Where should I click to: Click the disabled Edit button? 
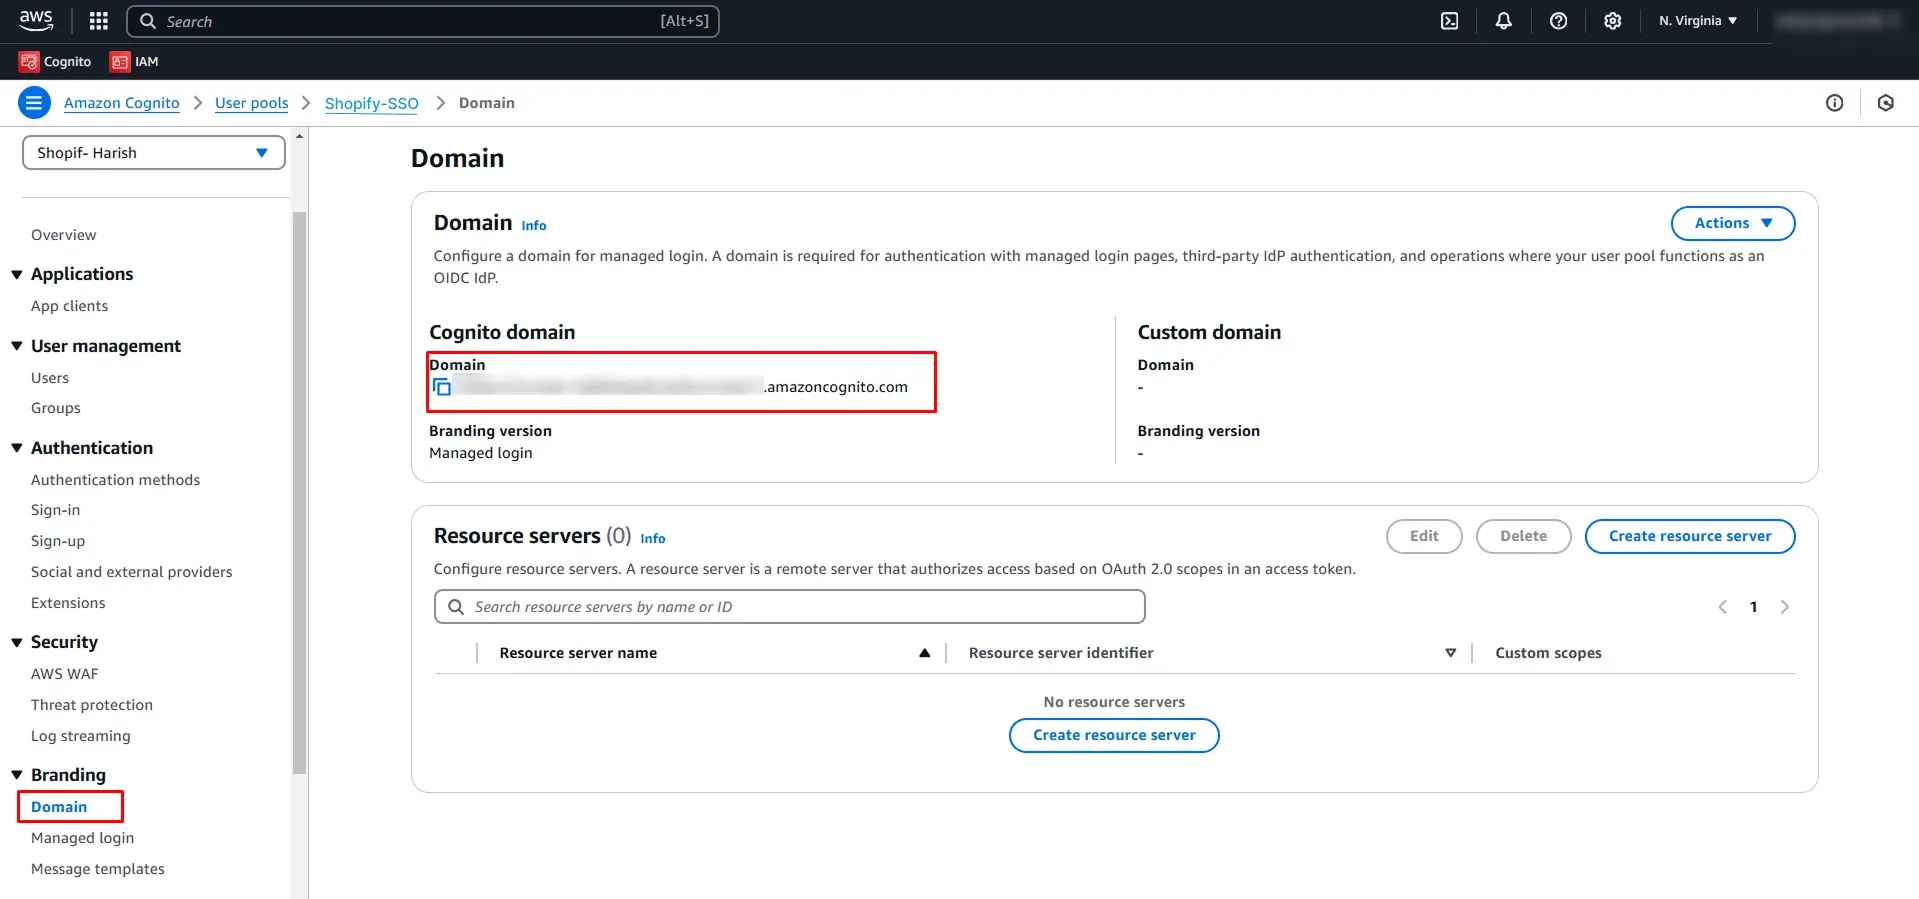(1424, 536)
